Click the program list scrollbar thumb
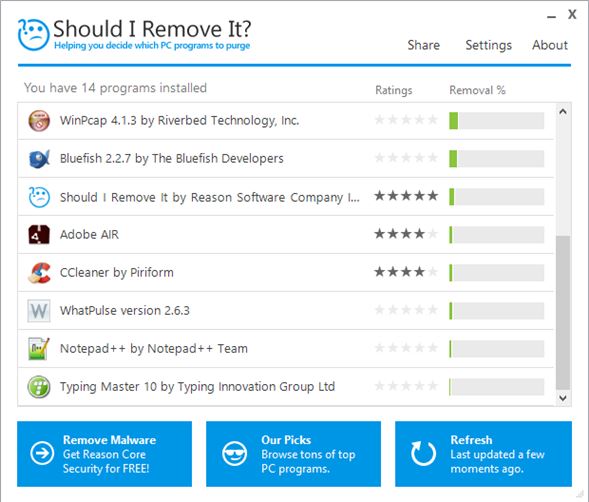The width and height of the screenshot is (589, 502). click(563, 313)
